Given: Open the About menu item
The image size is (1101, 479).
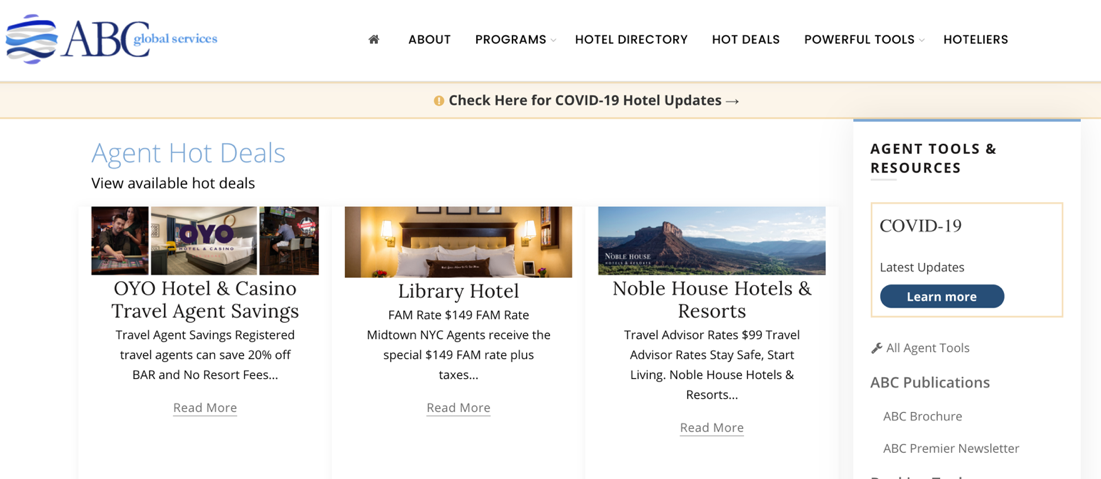Looking at the screenshot, I should 429,40.
